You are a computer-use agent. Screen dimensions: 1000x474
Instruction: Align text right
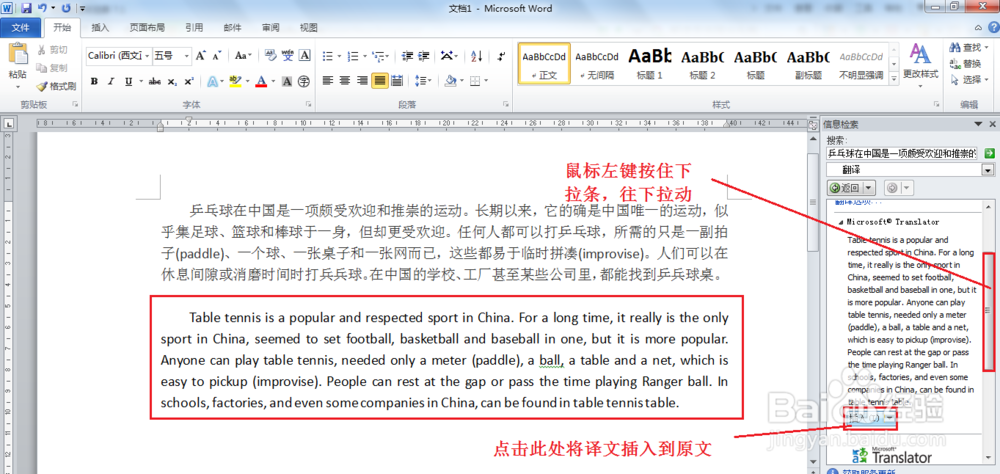coord(362,81)
